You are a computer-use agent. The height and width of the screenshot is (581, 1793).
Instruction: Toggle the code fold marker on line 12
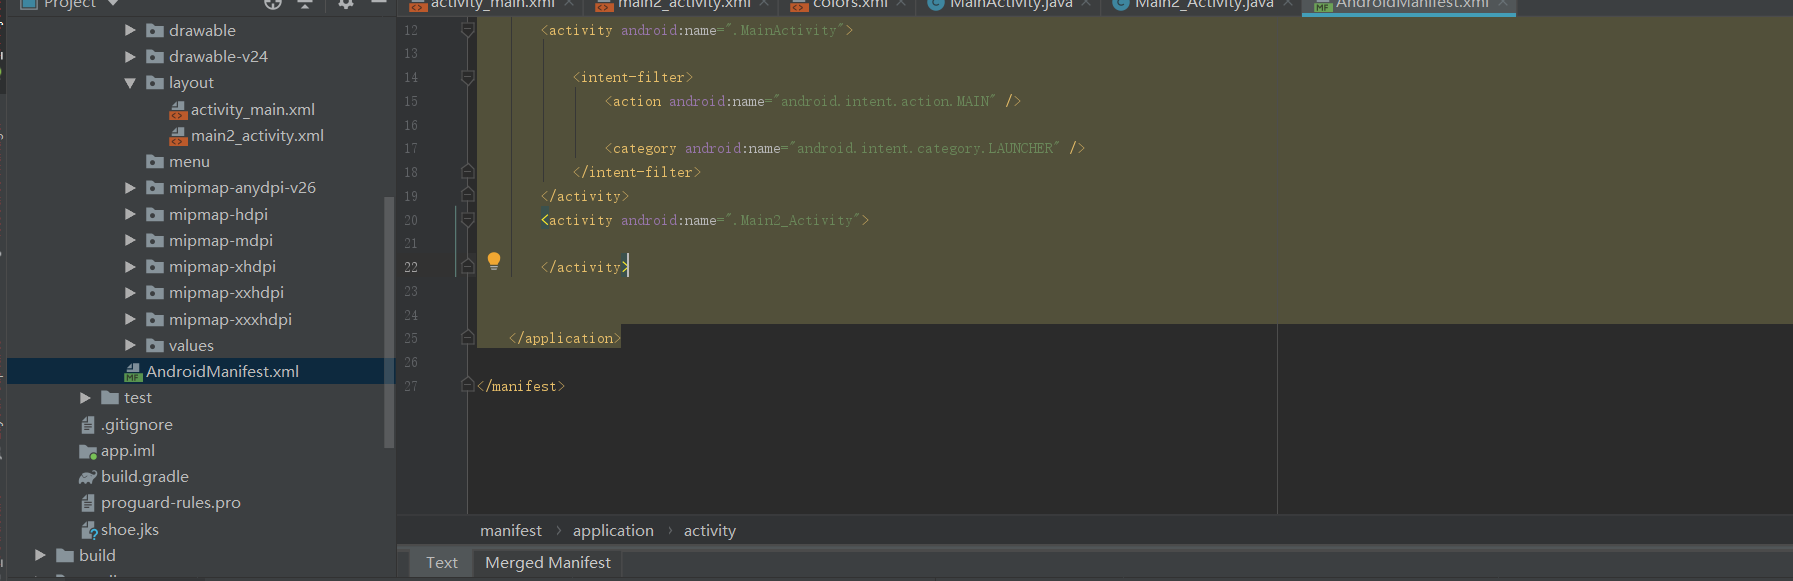tap(467, 30)
